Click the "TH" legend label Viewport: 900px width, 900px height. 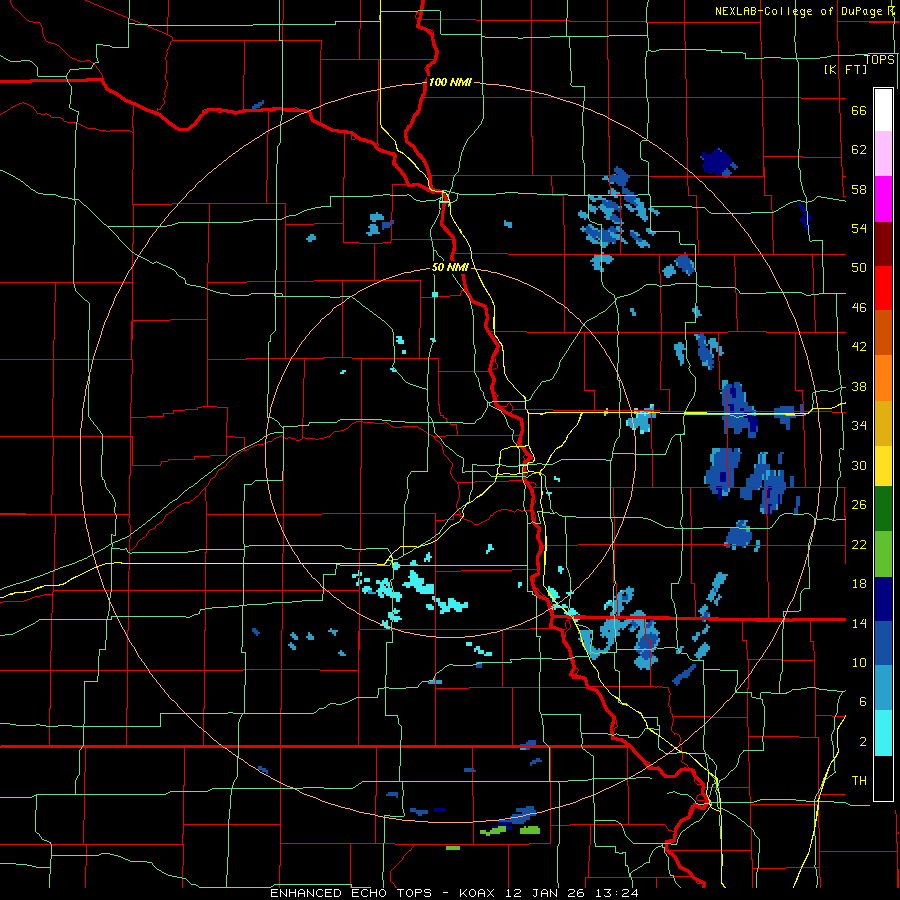[859, 781]
